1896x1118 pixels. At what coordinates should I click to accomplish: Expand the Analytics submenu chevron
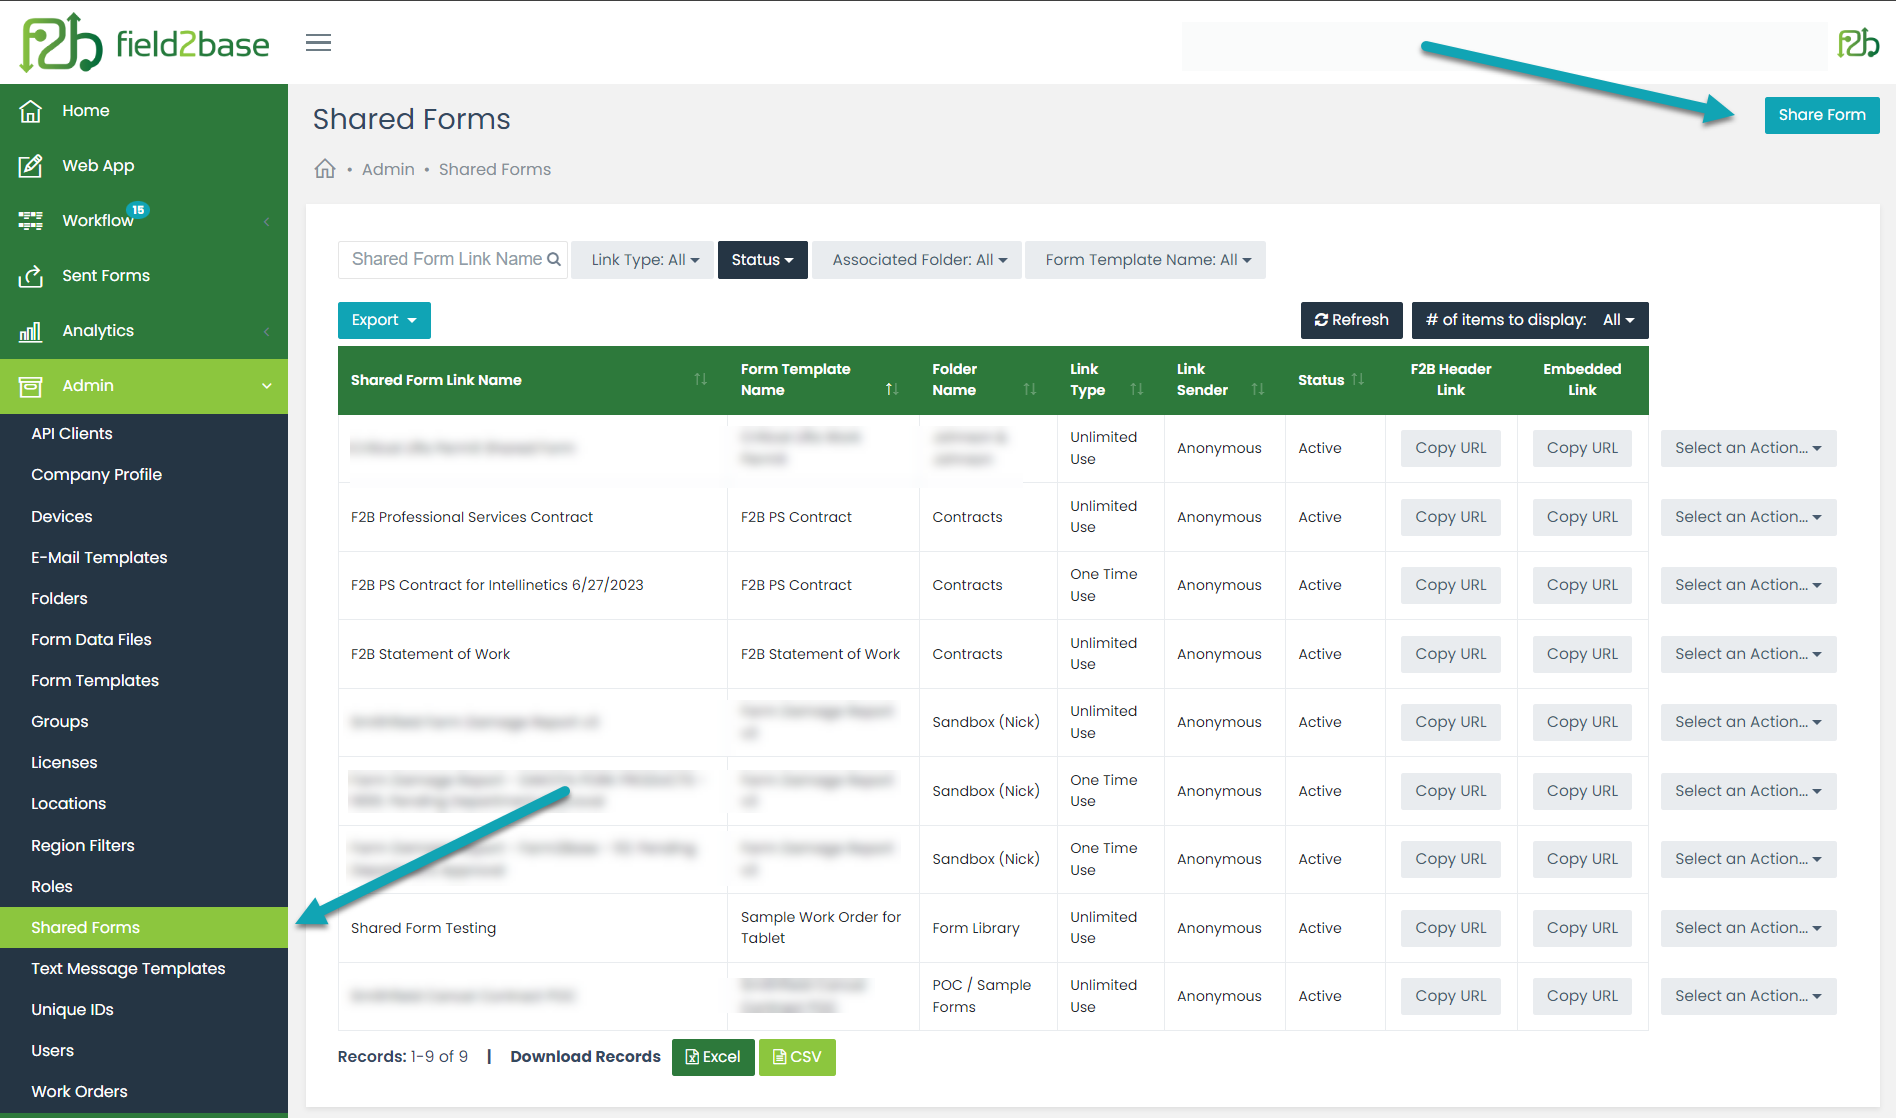point(266,331)
